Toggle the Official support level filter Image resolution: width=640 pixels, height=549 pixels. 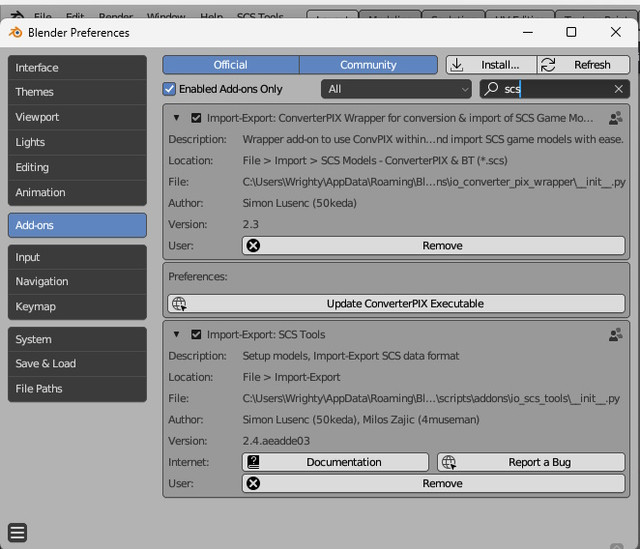(x=231, y=64)
